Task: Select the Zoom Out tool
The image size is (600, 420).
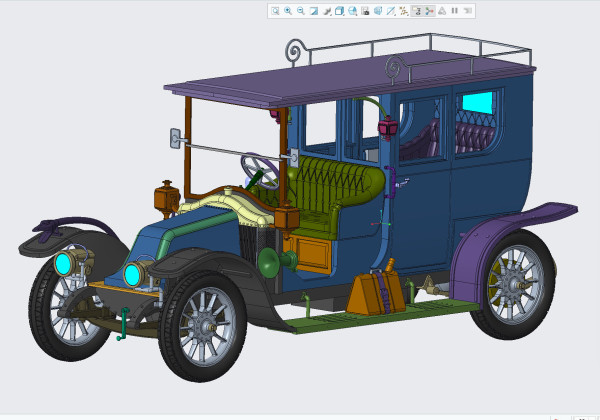Action: point(301,11)
